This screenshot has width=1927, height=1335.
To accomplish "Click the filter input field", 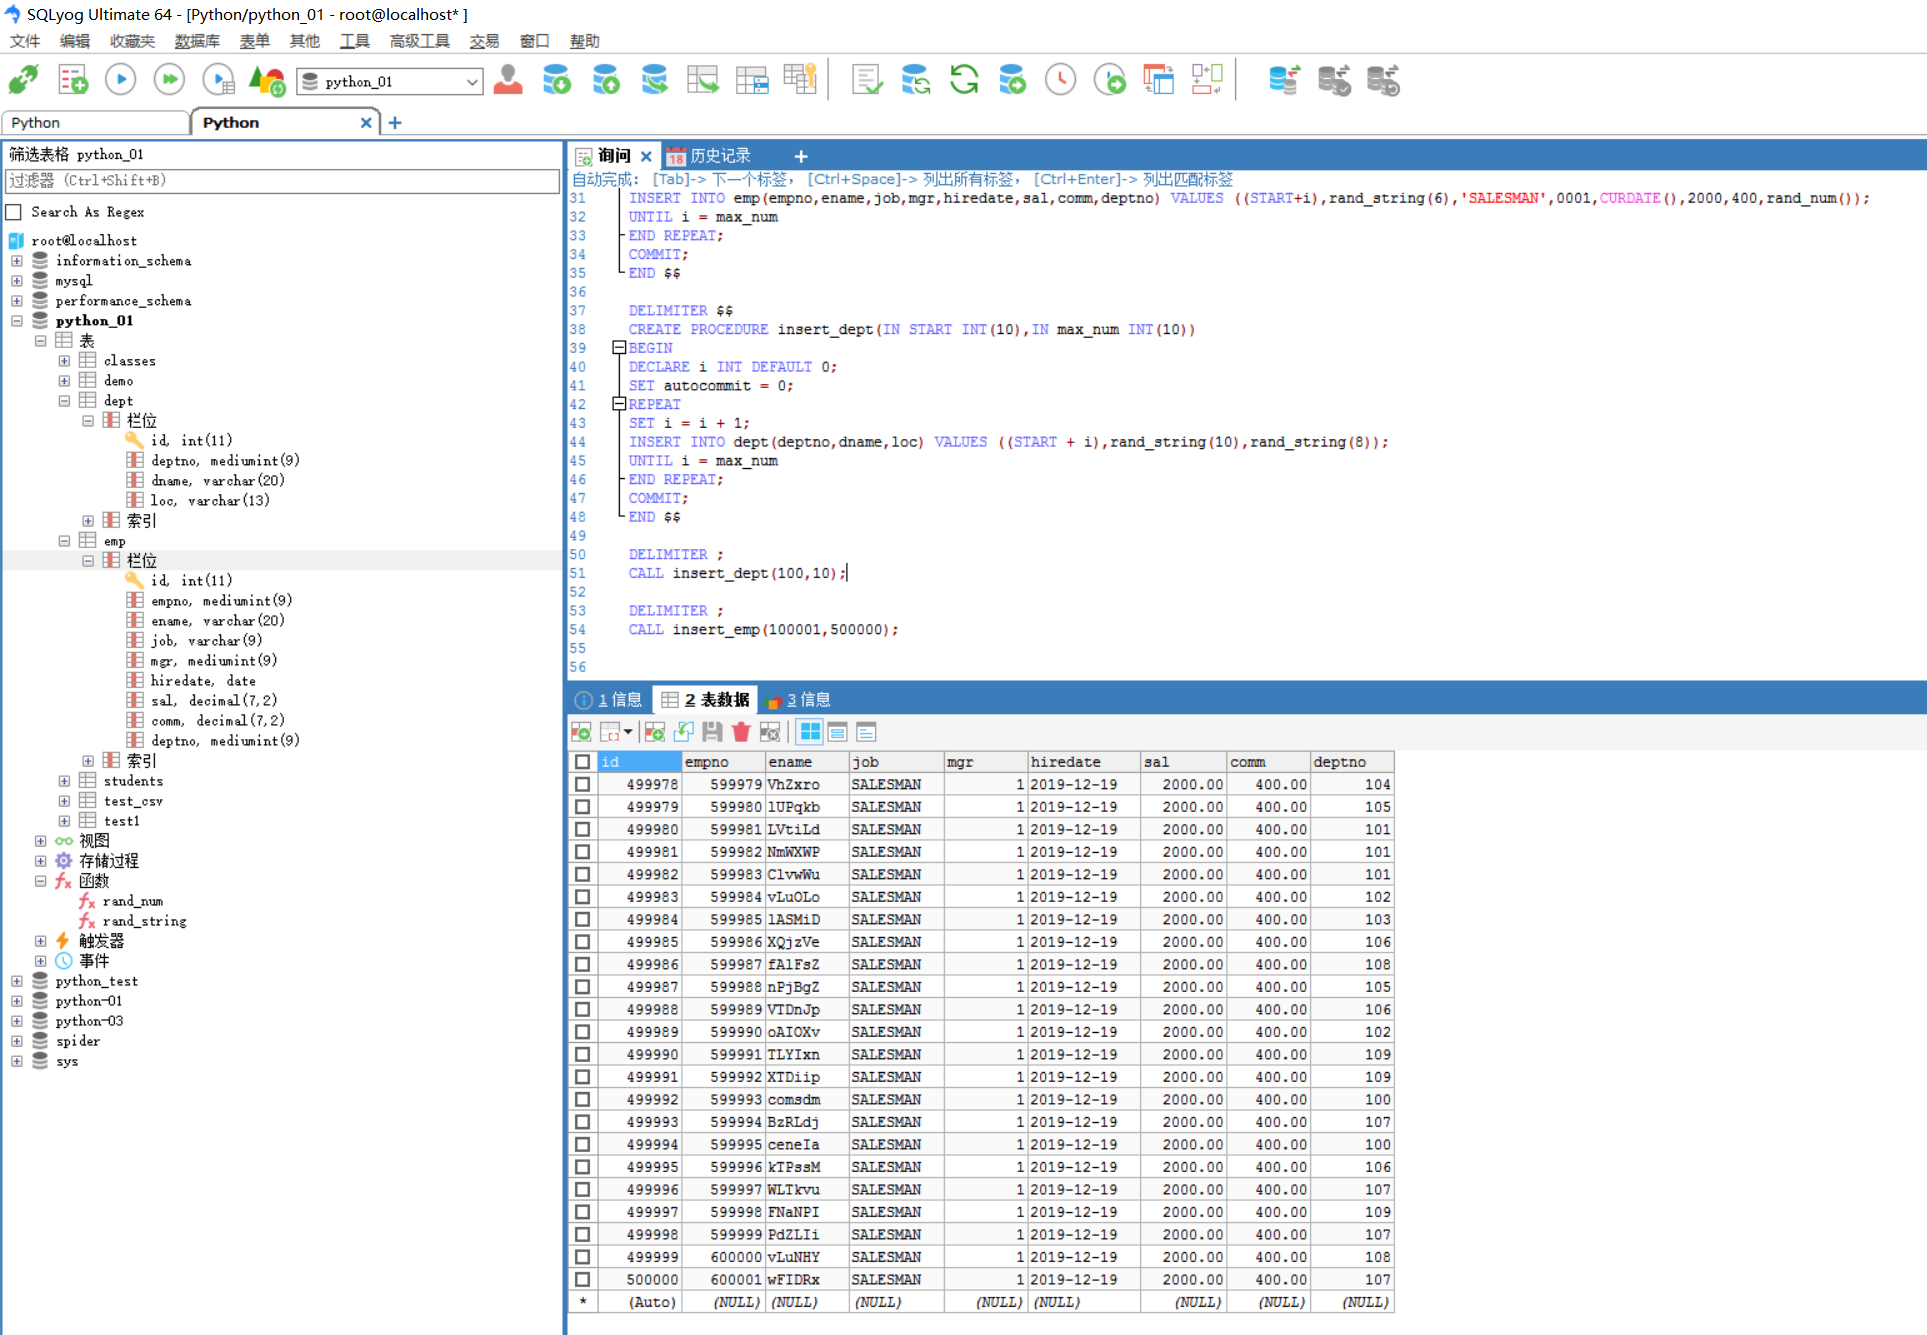I will [x=282, y=181].
